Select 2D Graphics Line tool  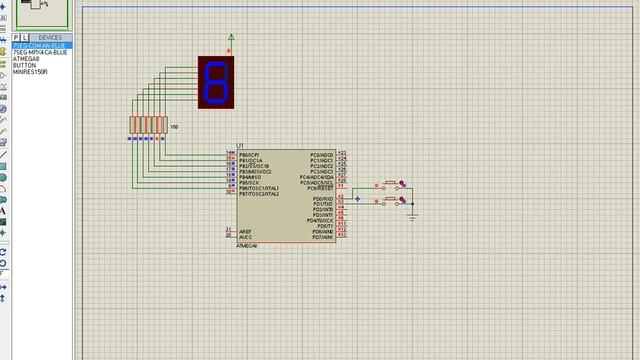click(x=3, y=155)
